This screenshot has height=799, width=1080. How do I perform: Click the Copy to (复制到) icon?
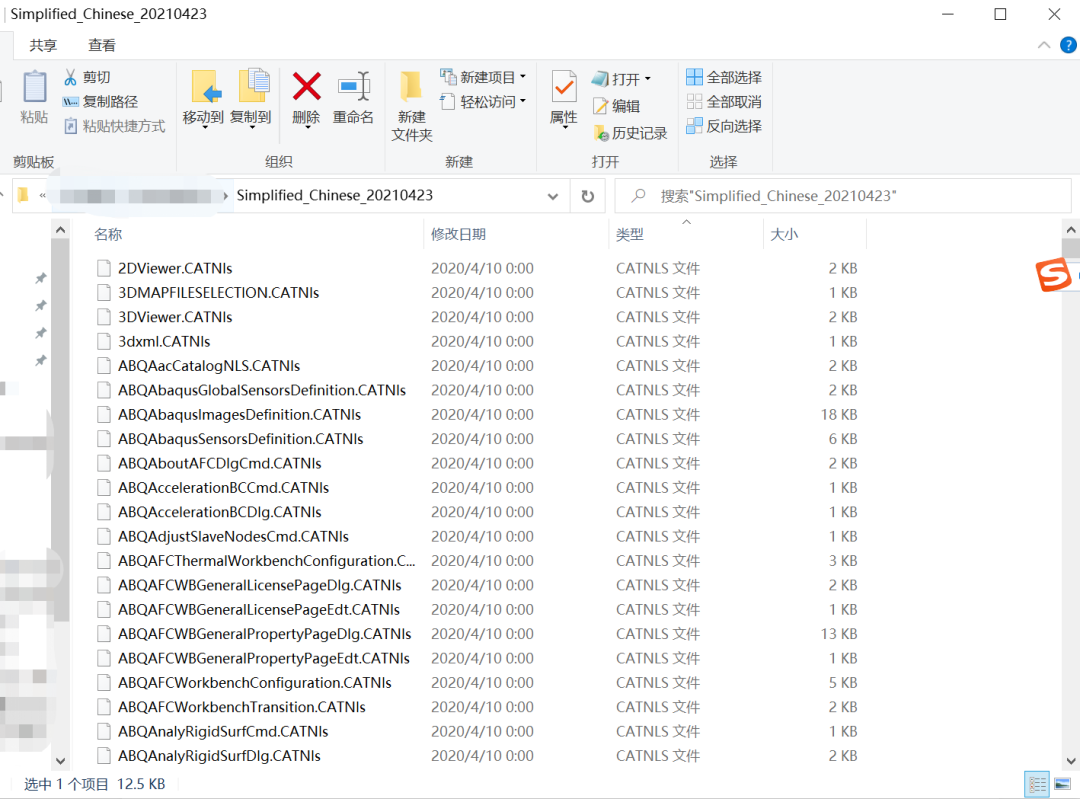tap(251, 88)
